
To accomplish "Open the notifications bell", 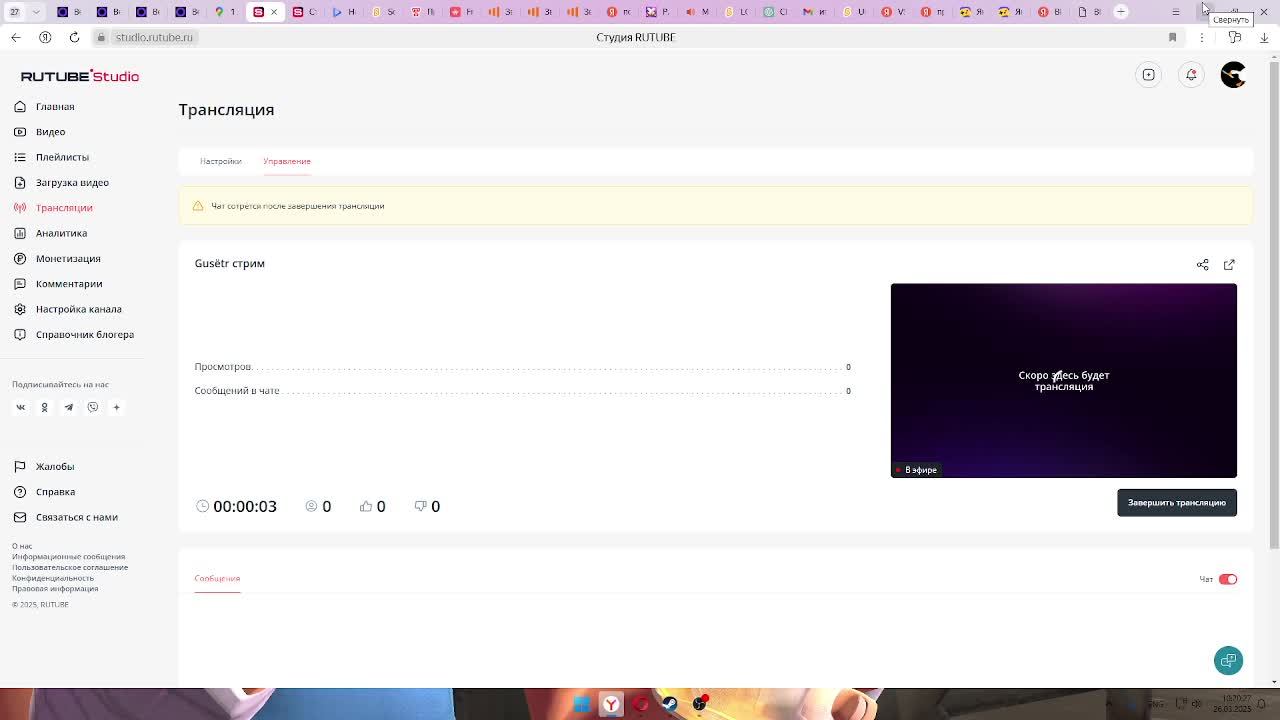I will 1191,75.
